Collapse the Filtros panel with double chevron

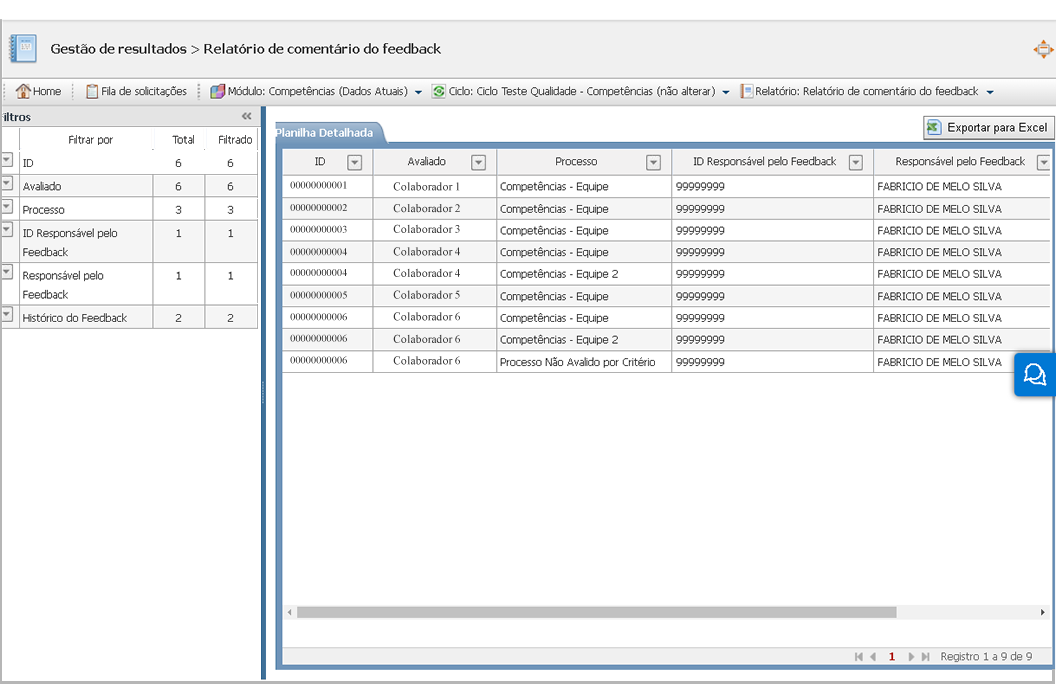(247, 116)
